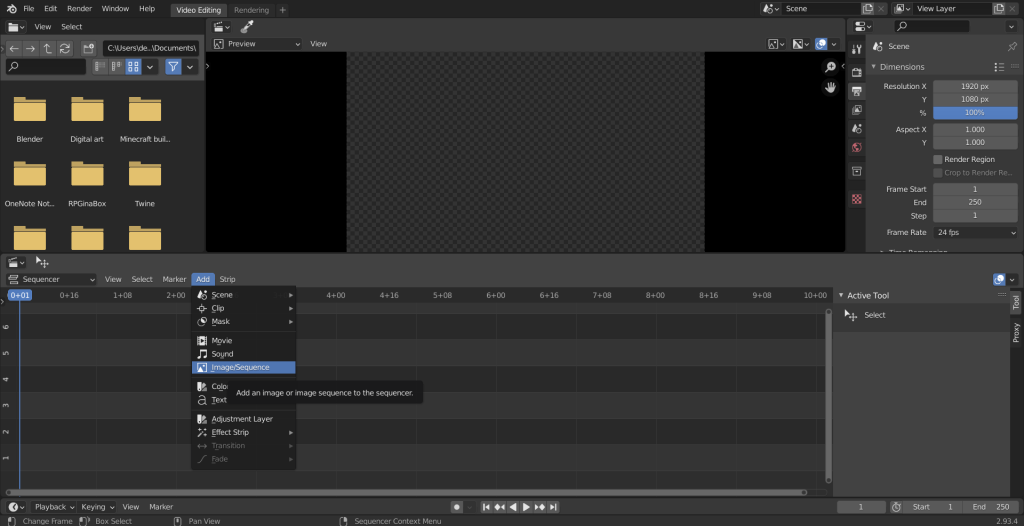Open the Frame Rate dropdown

975,232
